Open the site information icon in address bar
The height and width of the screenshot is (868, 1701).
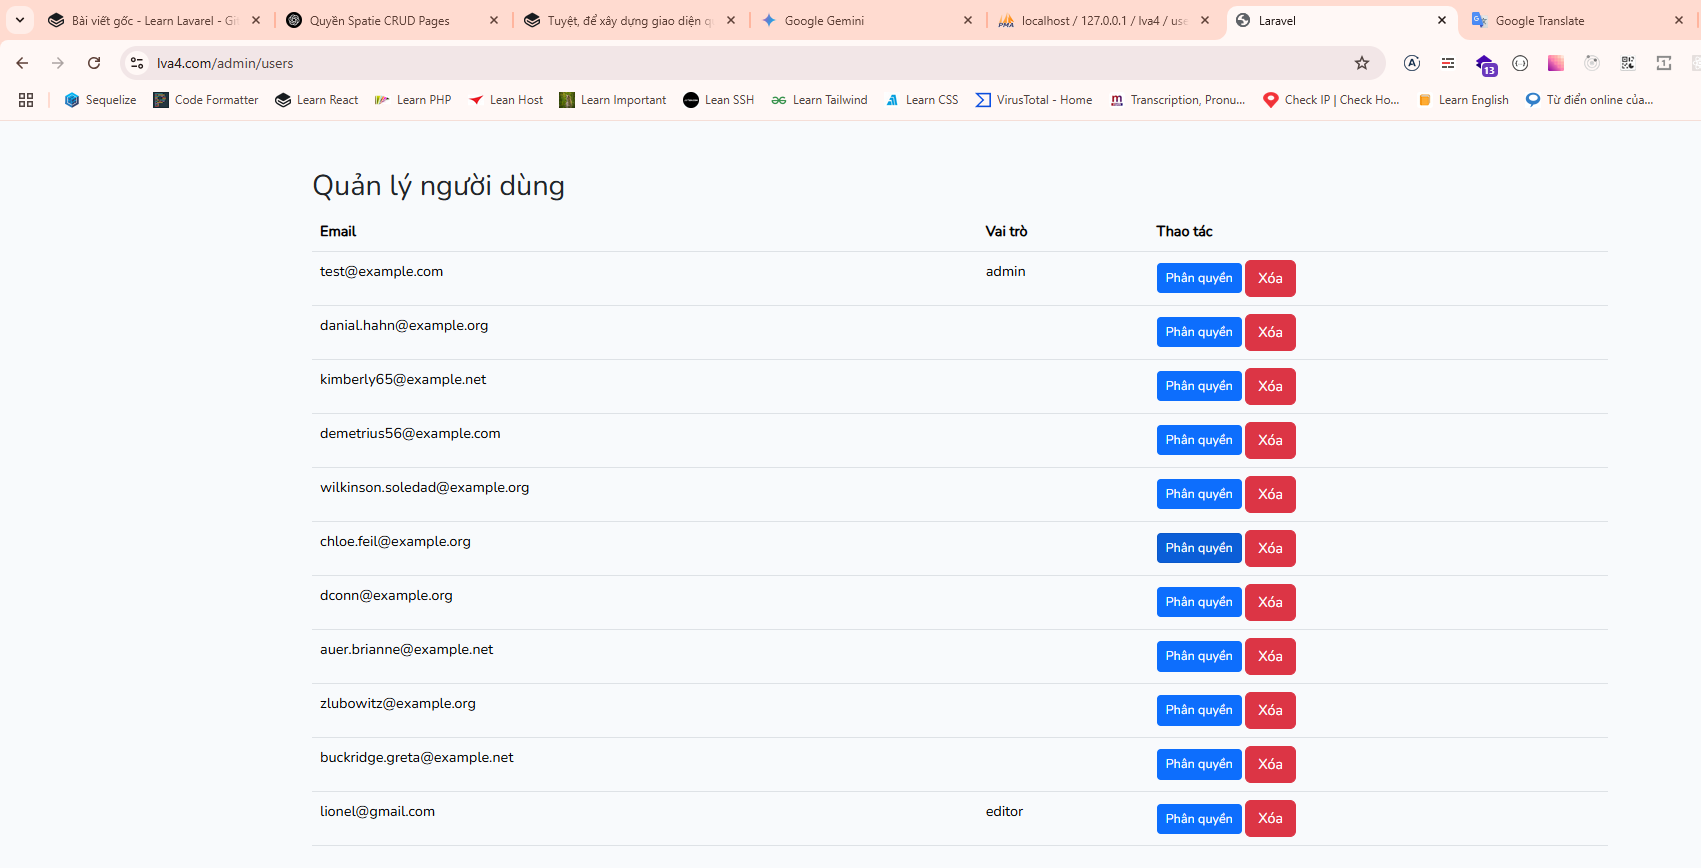[x=137, y=63]
